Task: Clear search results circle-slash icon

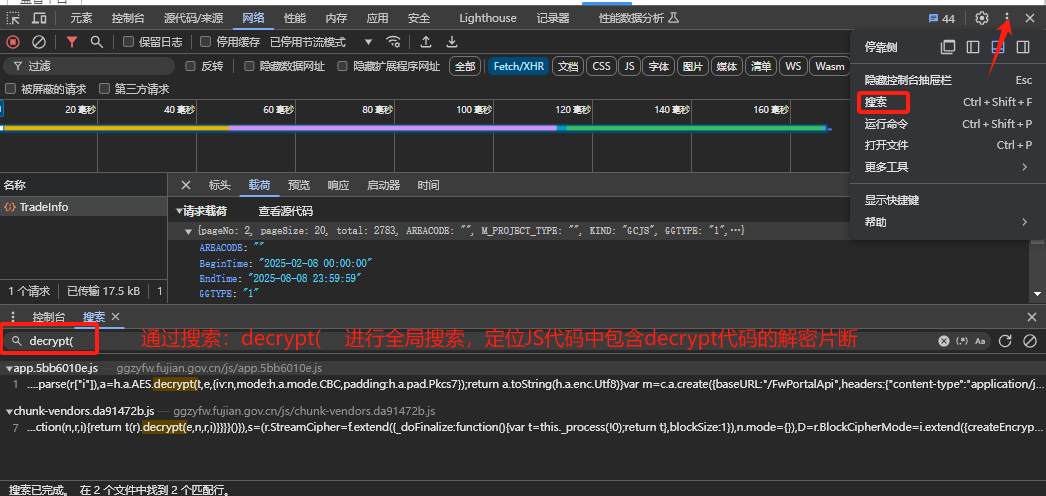Action: (1029, 341)
